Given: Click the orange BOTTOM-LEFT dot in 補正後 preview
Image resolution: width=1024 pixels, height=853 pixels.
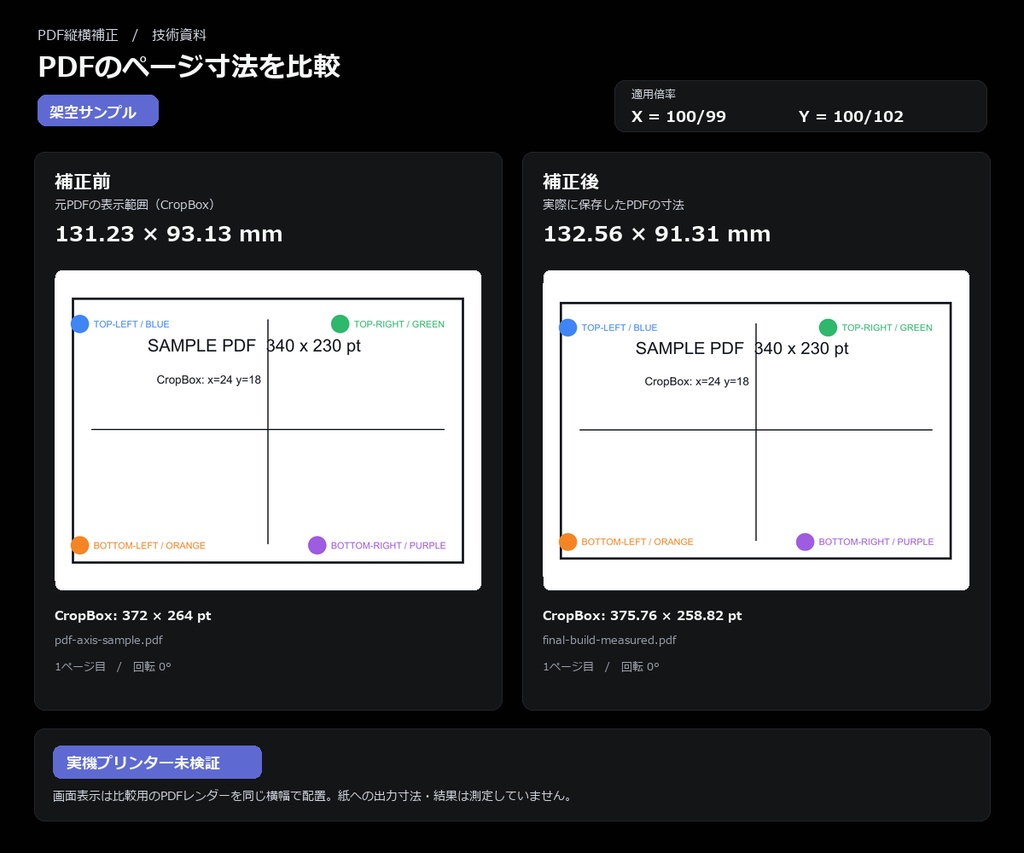Looking at the screenshot, I should (568, 541).
